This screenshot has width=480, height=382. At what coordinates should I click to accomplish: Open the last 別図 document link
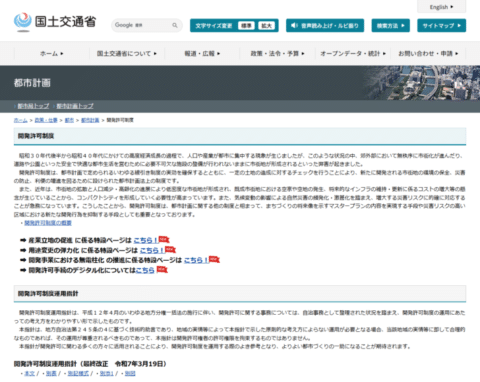pyautogui.click(x=130, y=373)
